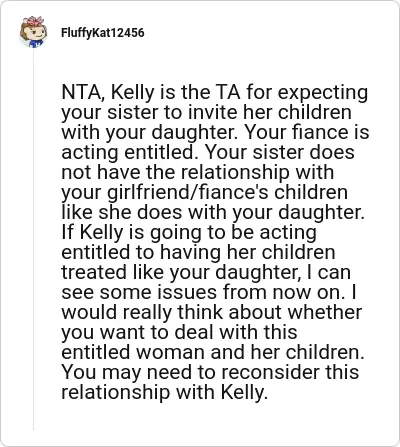
Task: Click the line 'You may need to reconsider this'
Action: click(x=210, y=372)
